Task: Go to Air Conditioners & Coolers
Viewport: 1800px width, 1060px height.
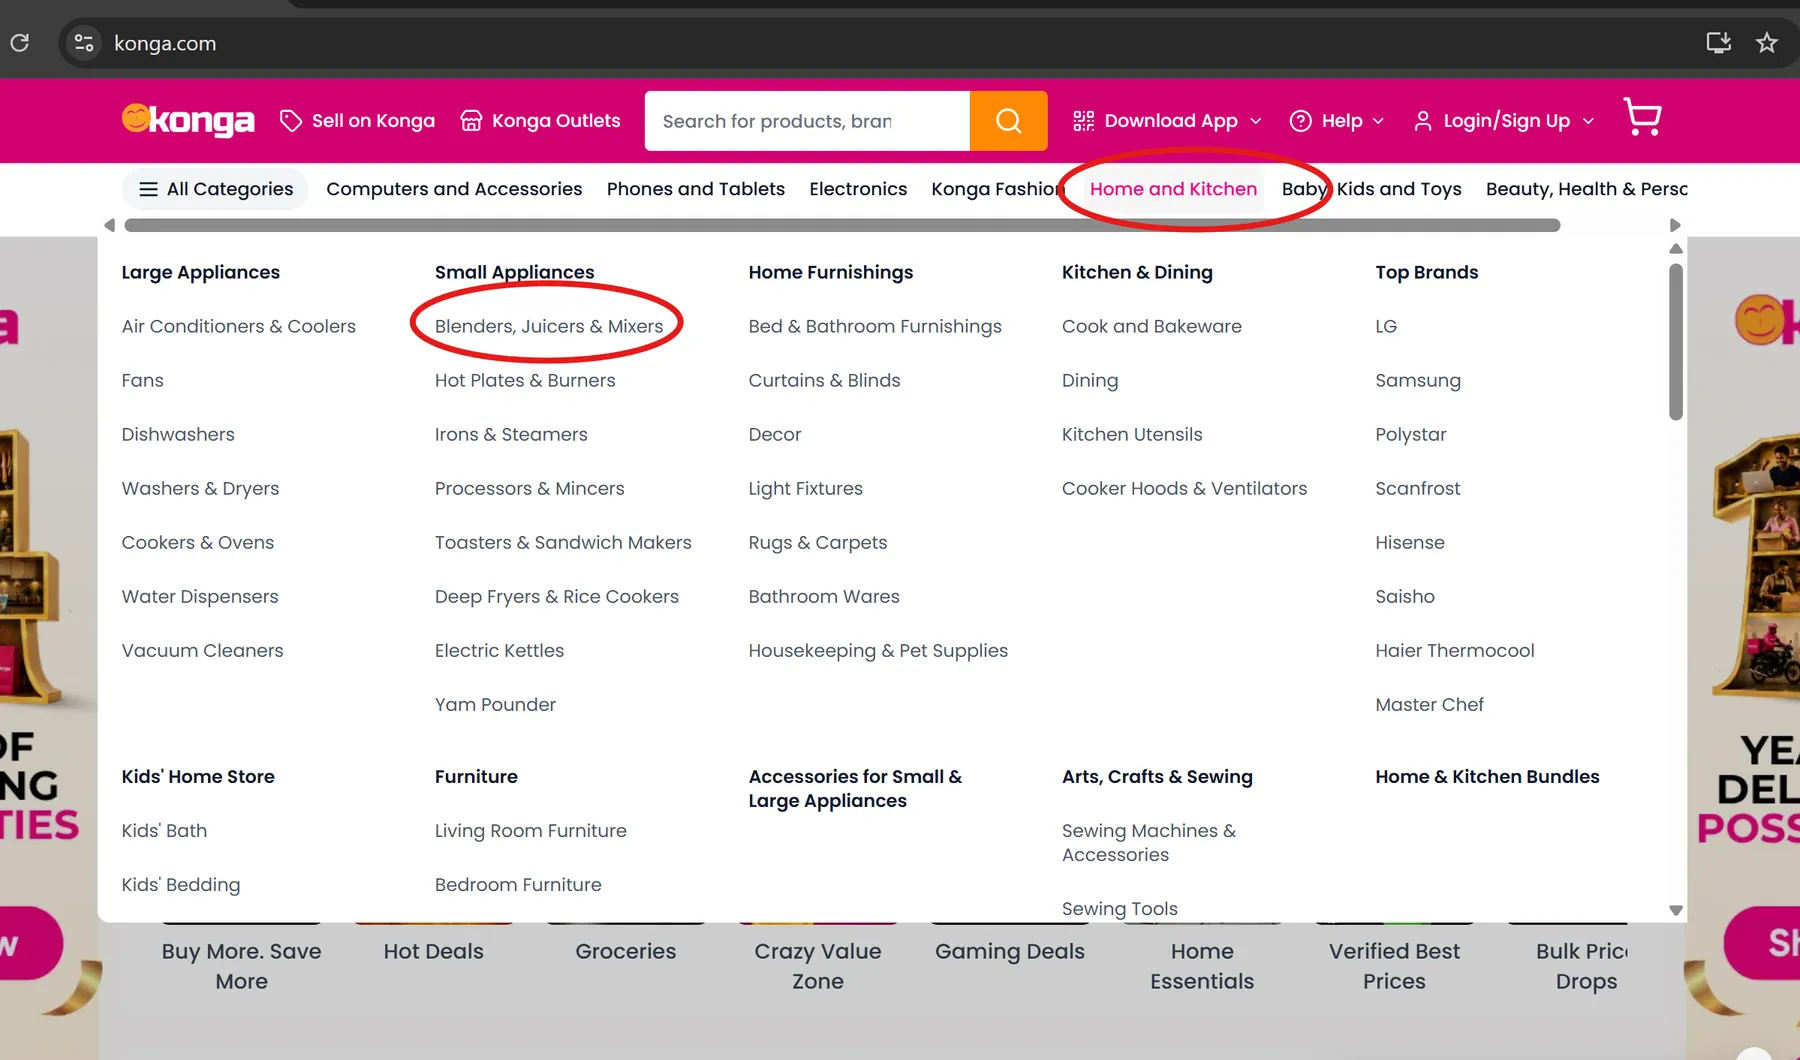Action: (x=239, y=326)
